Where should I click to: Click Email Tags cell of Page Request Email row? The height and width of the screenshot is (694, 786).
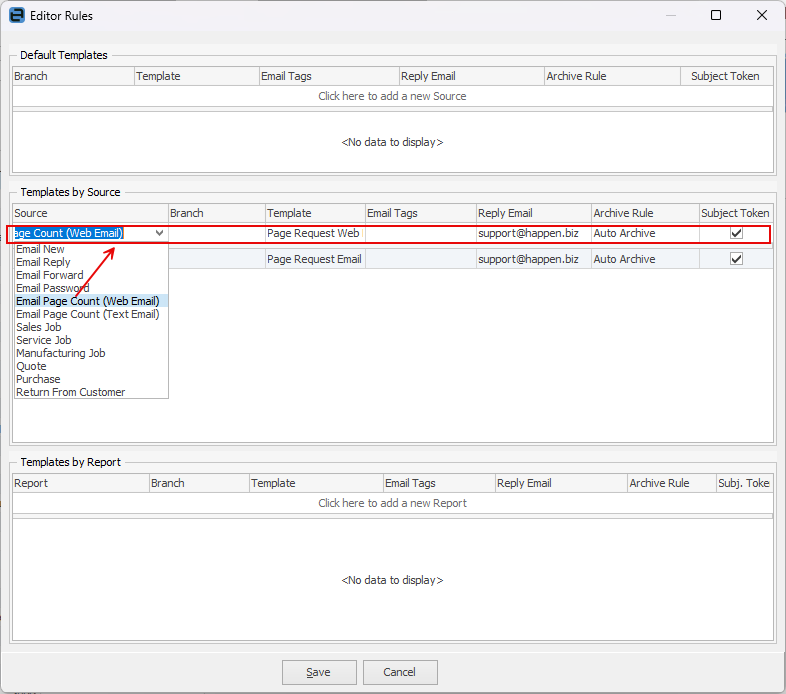[x=421, y=259]
